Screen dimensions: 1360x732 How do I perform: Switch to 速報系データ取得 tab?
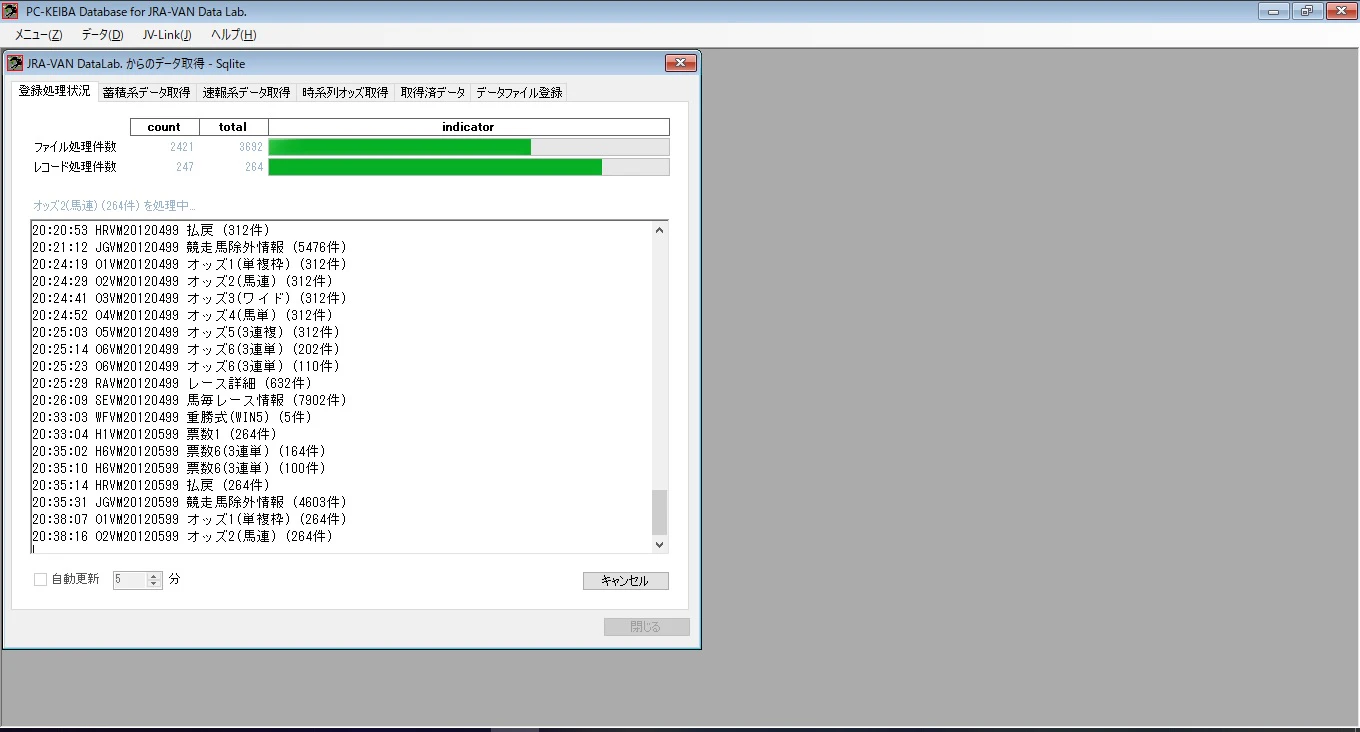click(x=246, y=92)
